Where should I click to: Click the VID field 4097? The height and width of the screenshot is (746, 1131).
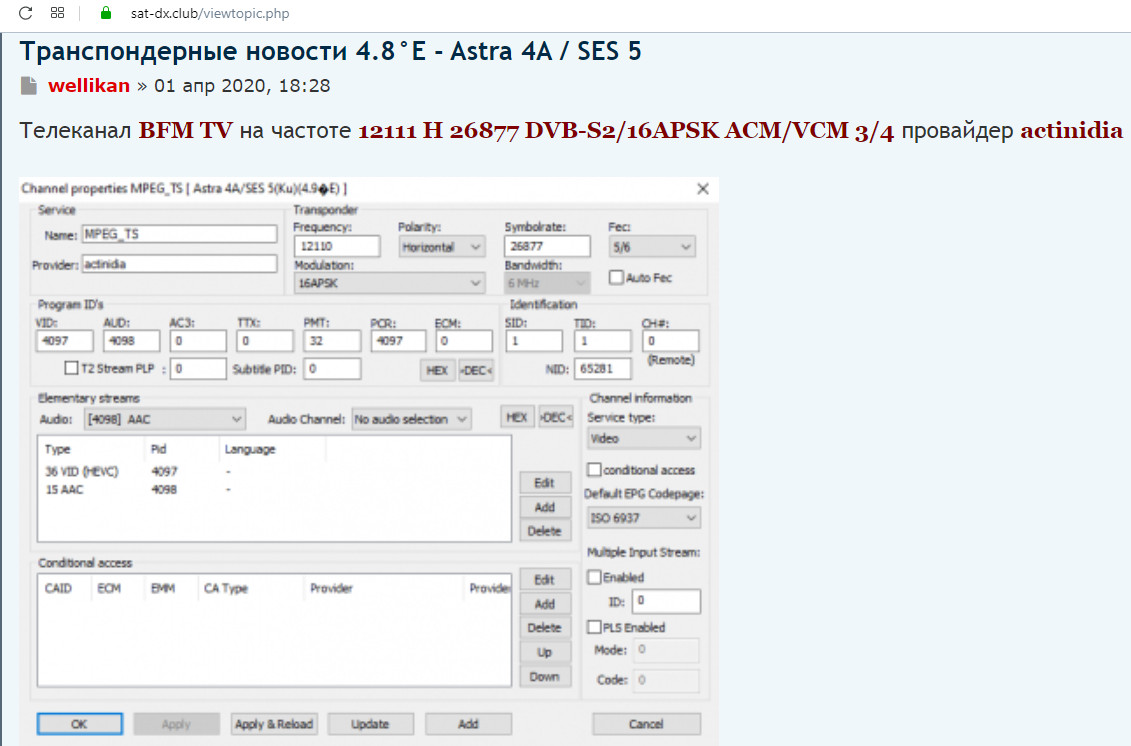point(64,341)
